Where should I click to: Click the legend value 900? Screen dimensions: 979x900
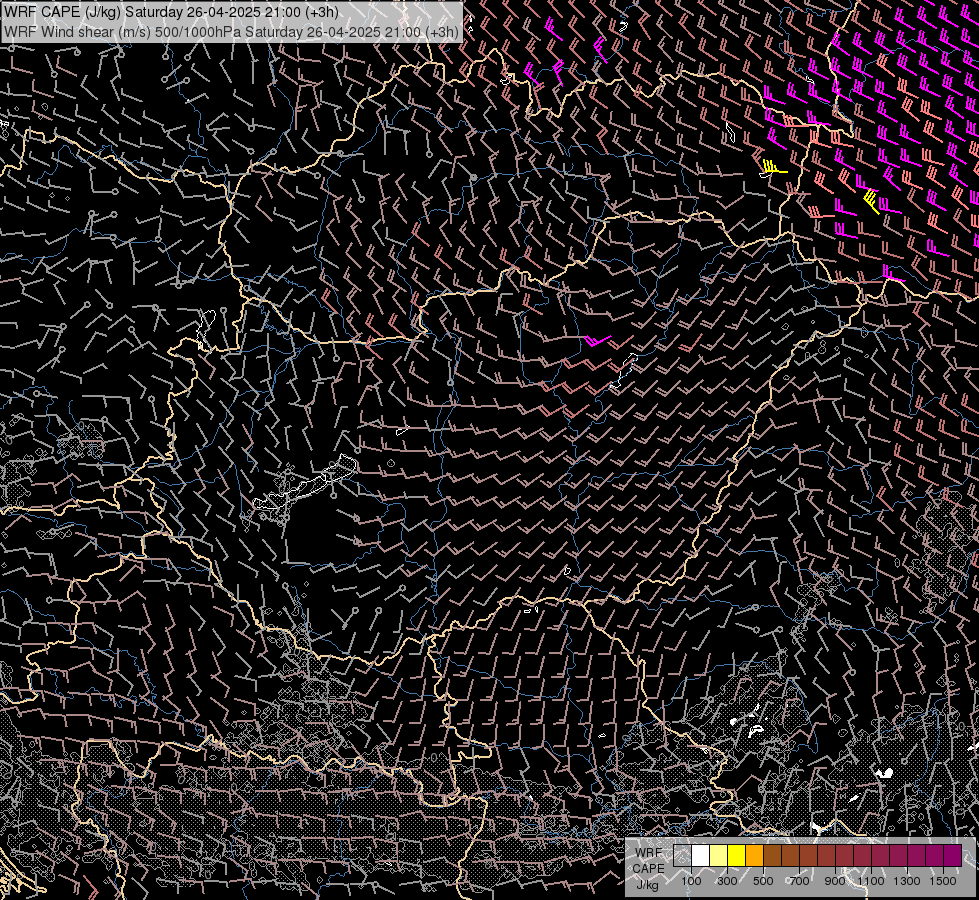tap(835, 881)
